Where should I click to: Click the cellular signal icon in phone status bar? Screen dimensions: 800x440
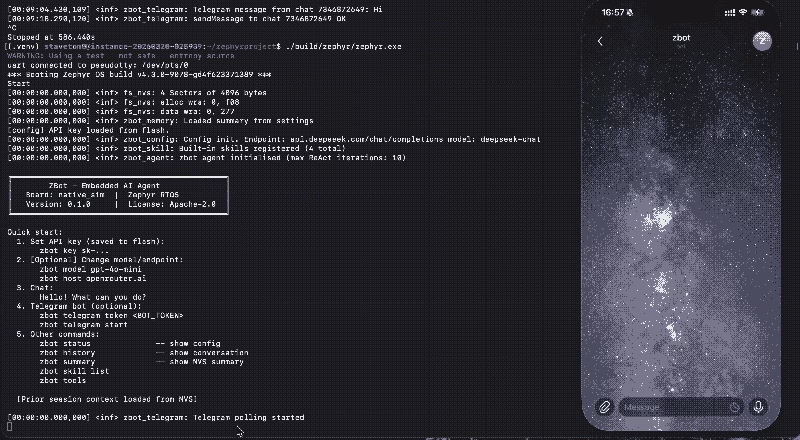[730, 13]
